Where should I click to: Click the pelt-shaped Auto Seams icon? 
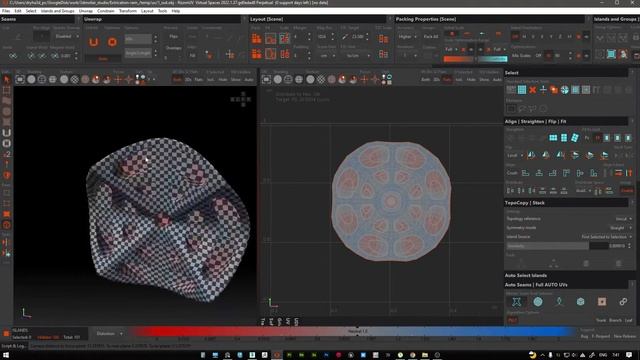(516, 302)
